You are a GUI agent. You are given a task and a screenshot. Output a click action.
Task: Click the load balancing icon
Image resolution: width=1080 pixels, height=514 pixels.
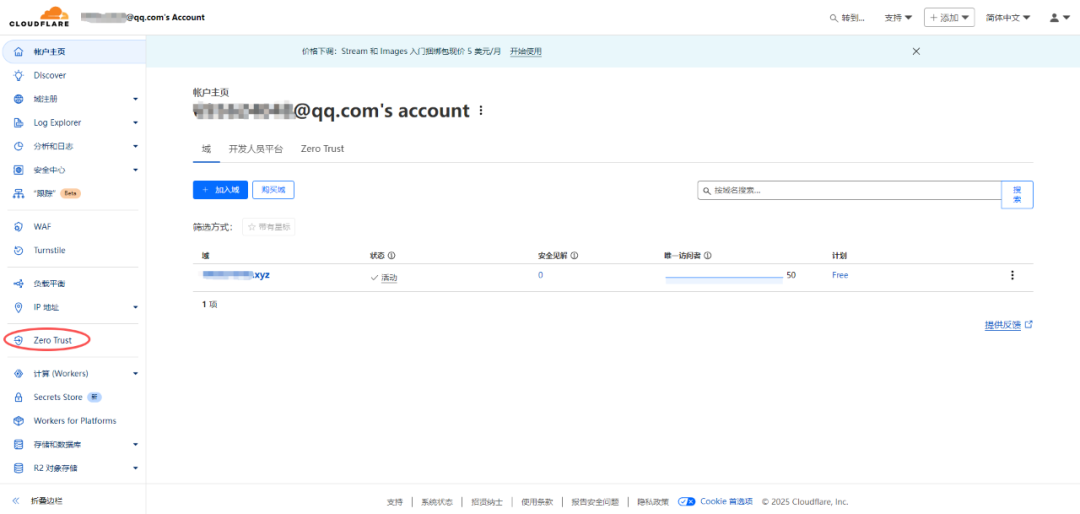(19, 283)
